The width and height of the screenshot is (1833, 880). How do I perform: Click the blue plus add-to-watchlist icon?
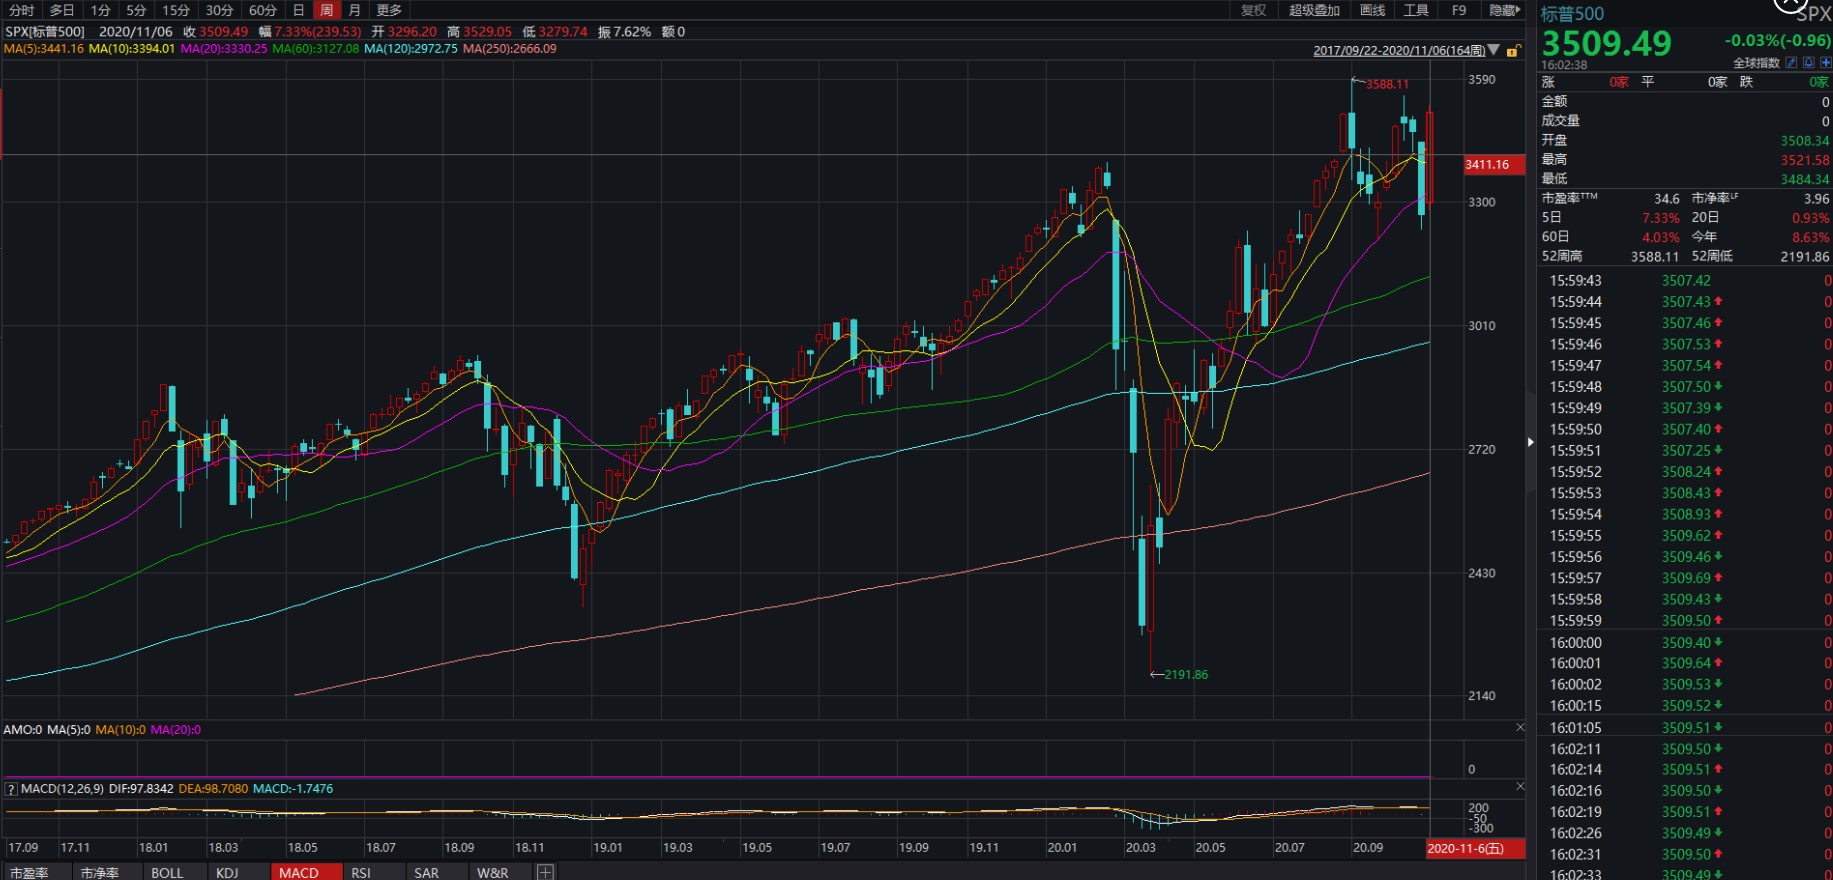[1825, 63]
